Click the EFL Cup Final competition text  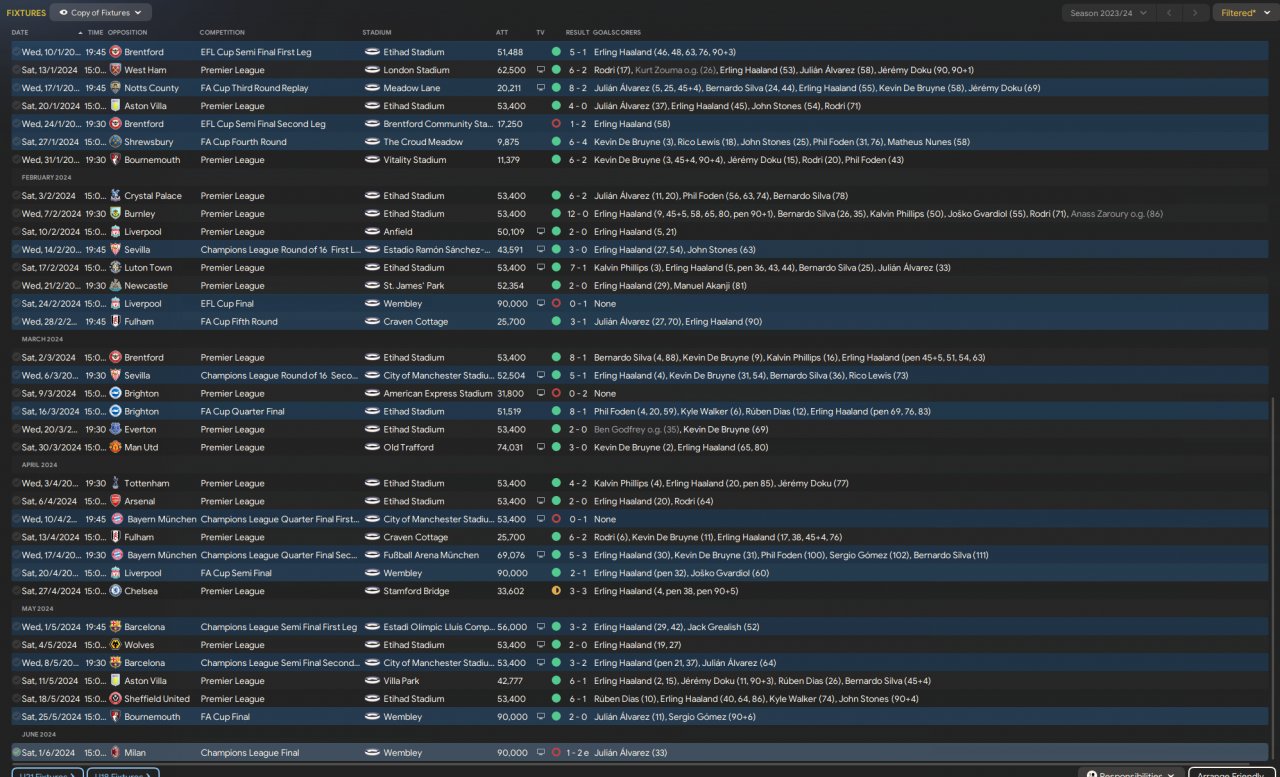pyautogui.click(x=227, y=304)
